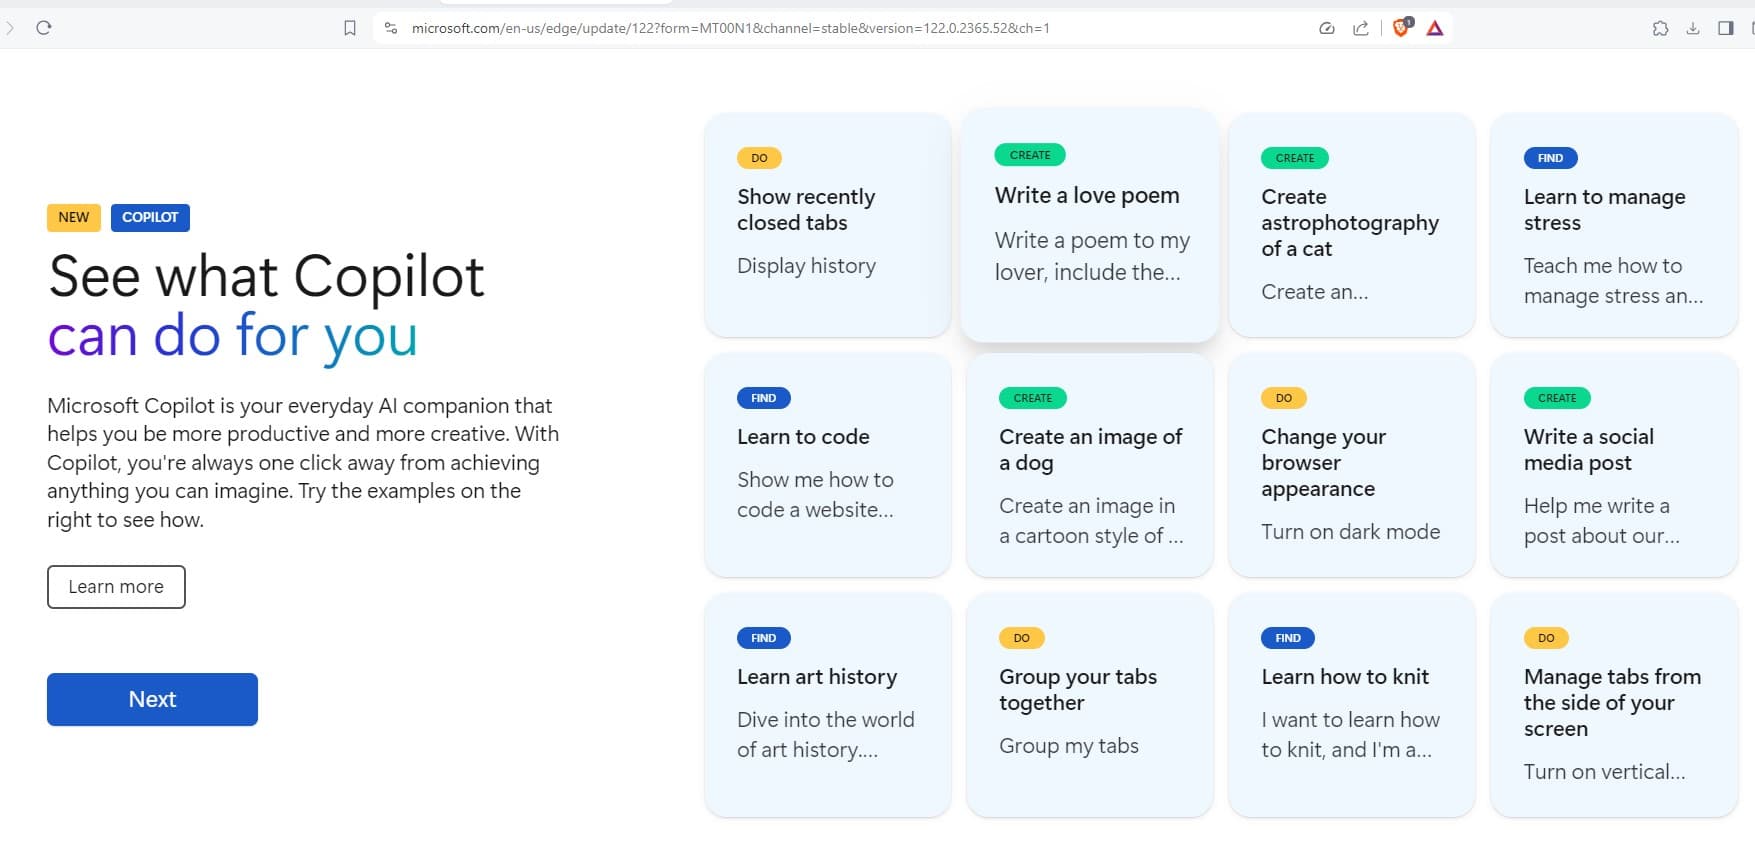Open the extensions puzzle icon

[x=1660, y=28]
